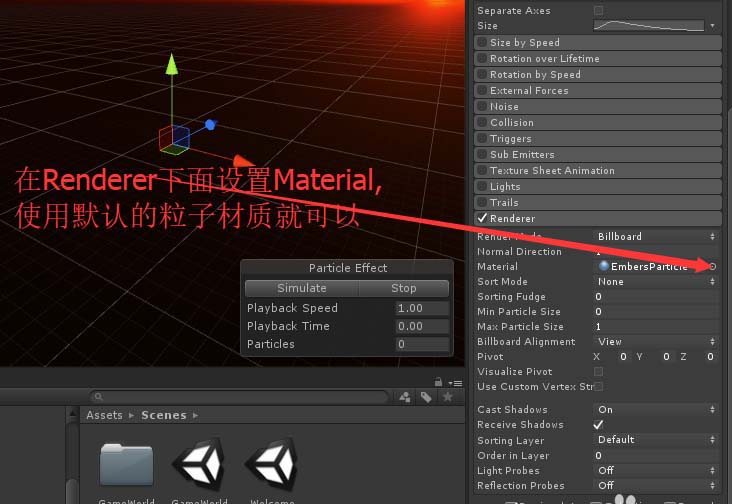Viewport: 732px width, 504px height.
Task: Enable the Rotation by Speed module
Action: [x=482, y=74]
